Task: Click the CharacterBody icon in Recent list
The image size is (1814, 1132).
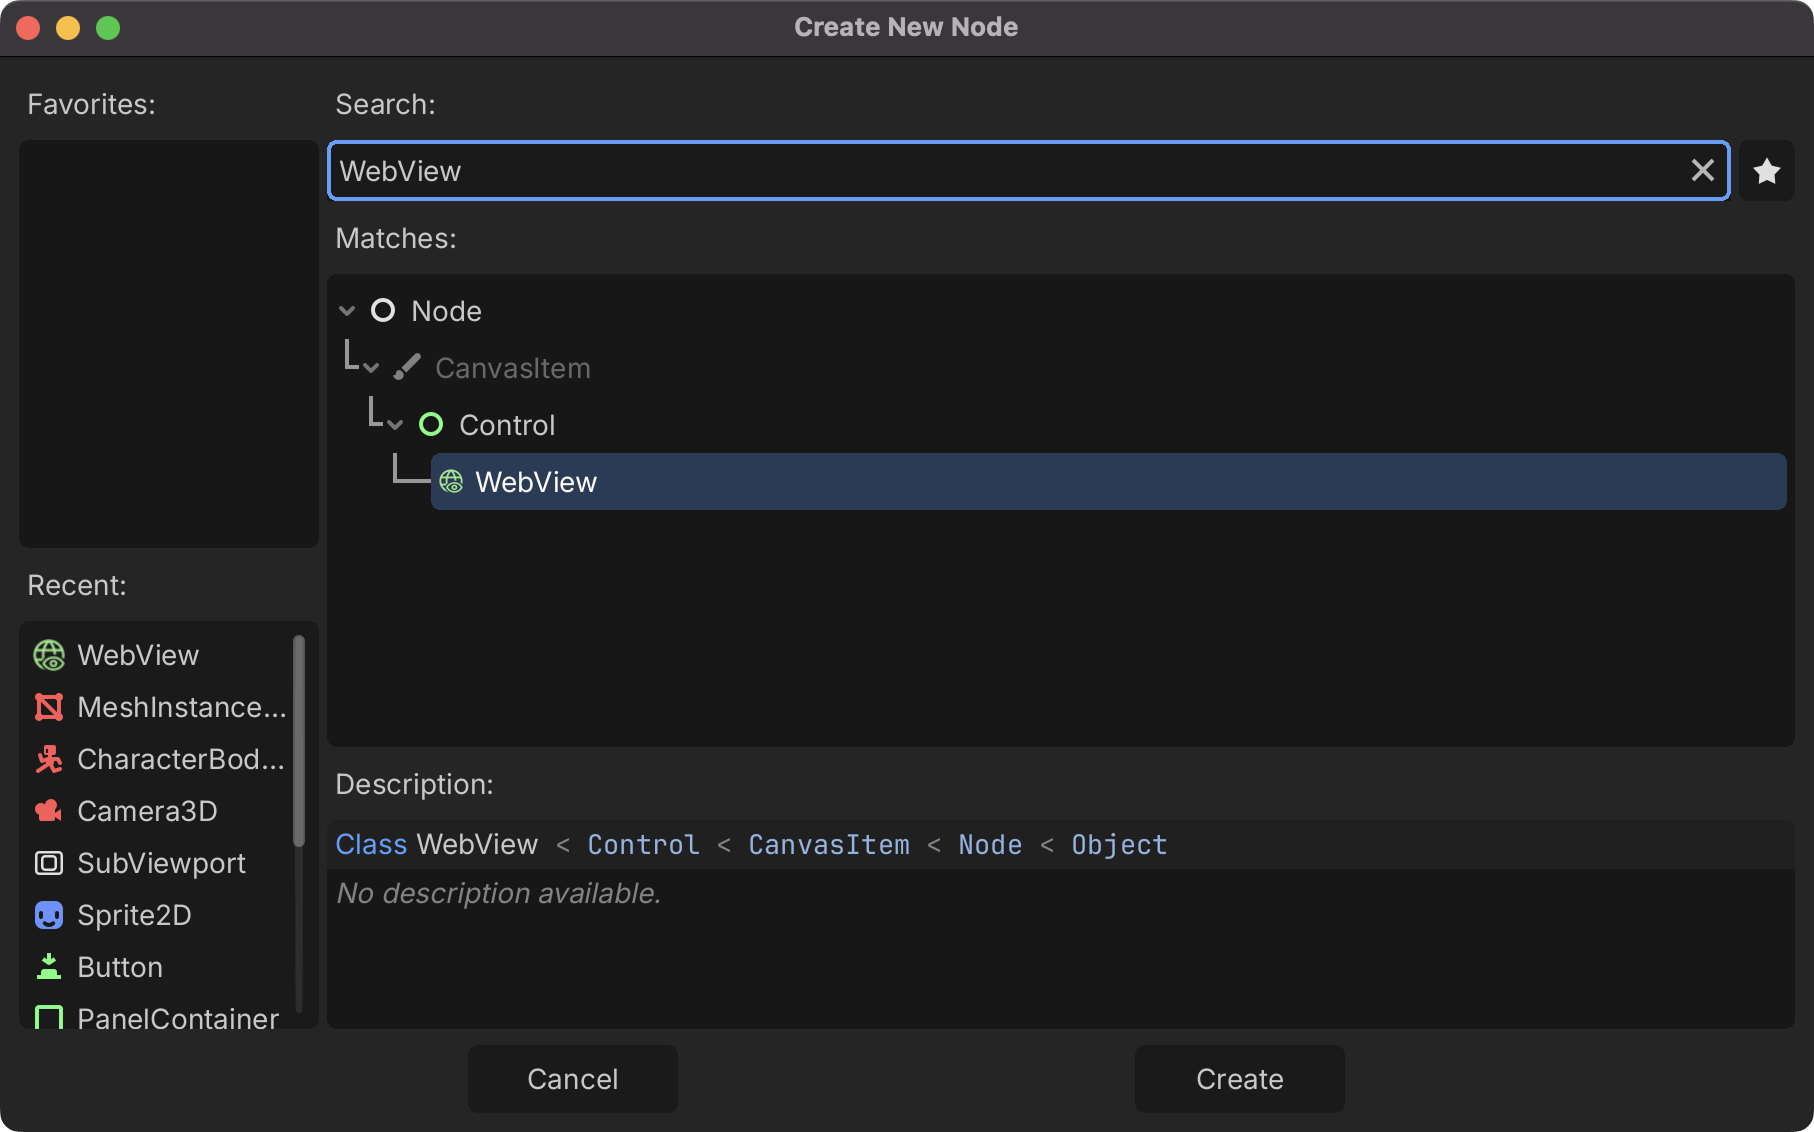Action: tap(49, 760)
